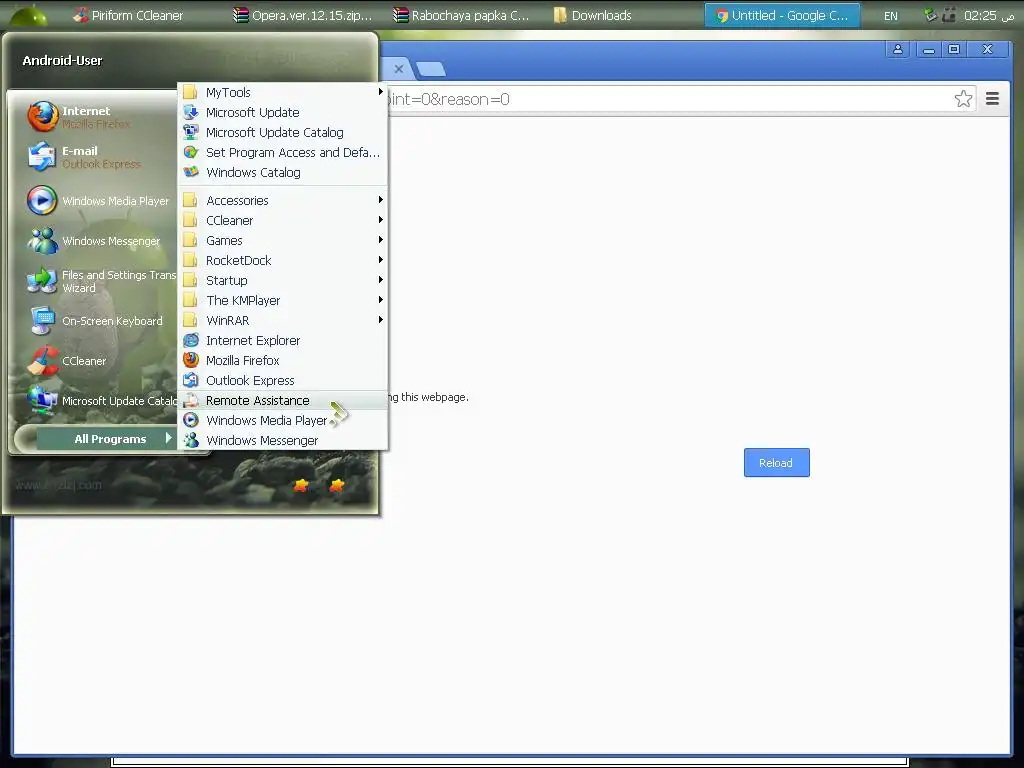The width and height of the screenshot is (1024, 768).
Task: Click right orange star icon at Start menu bottom
Action: tap(336, 485)
